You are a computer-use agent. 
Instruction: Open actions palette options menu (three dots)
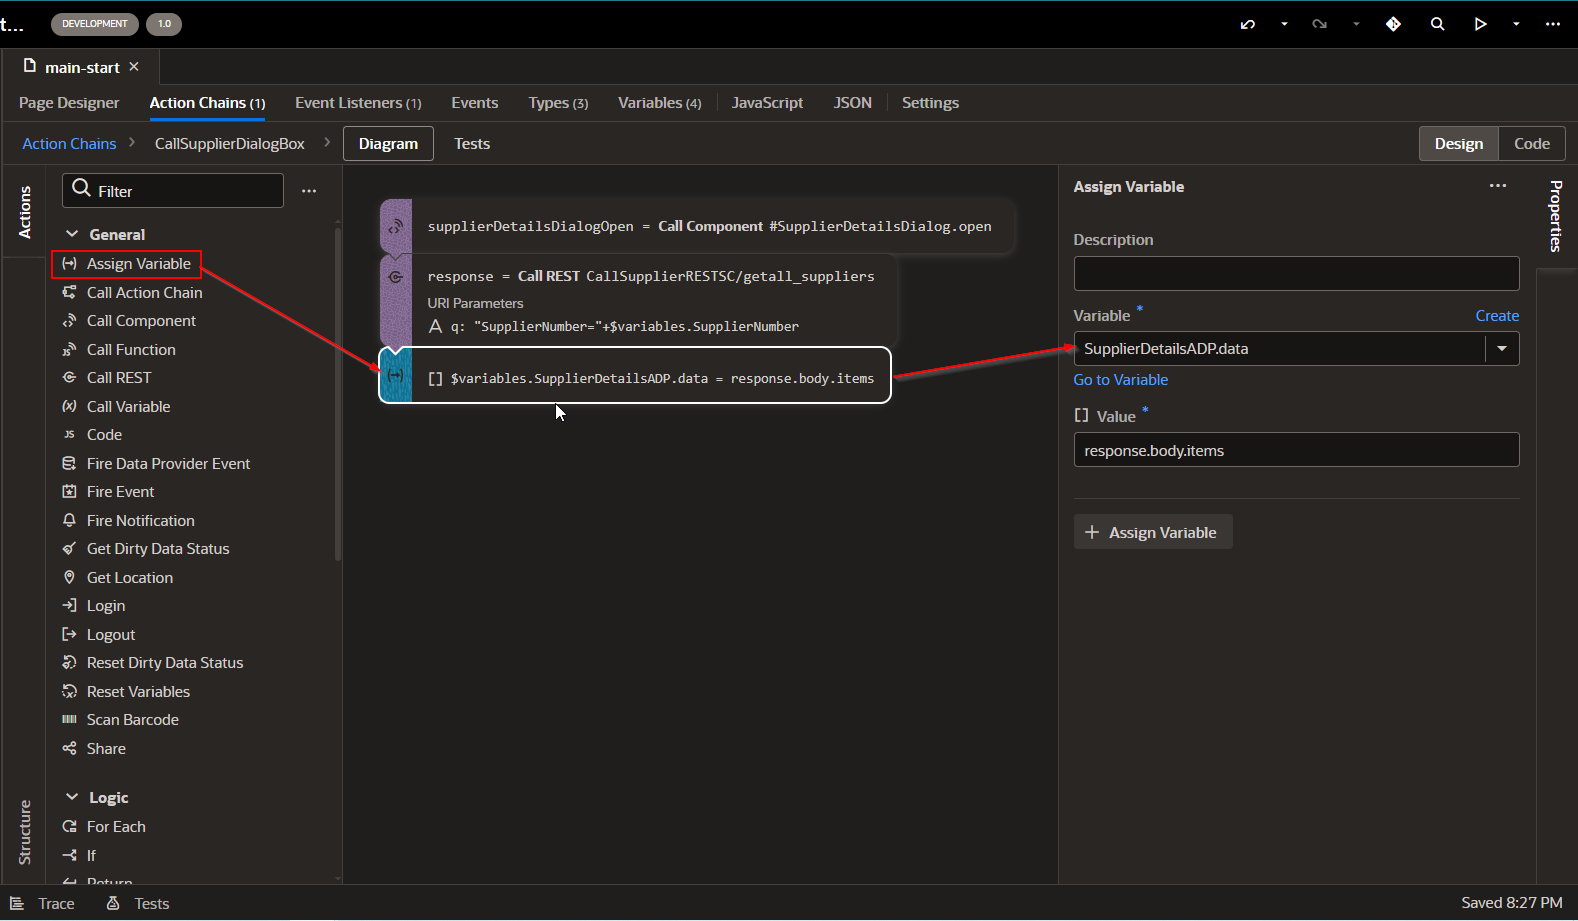[x=309, y=190]
